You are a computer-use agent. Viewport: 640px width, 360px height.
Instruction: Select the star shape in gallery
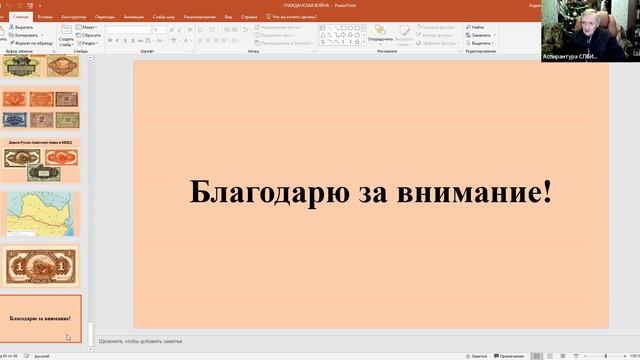click(x=357, y=42)
